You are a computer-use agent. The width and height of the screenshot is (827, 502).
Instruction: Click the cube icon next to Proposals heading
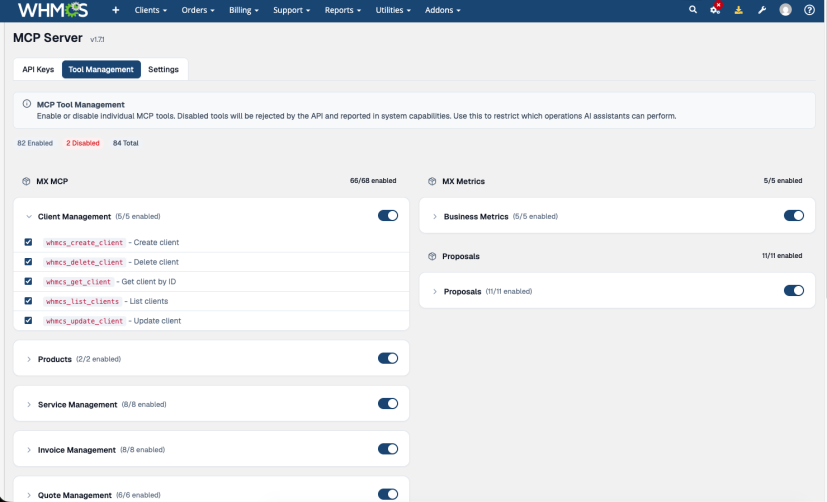[432, 256]
